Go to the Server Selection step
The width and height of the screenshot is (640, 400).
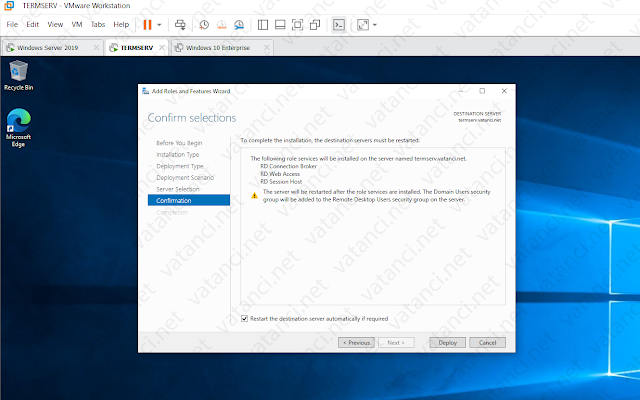coord(178,189)
